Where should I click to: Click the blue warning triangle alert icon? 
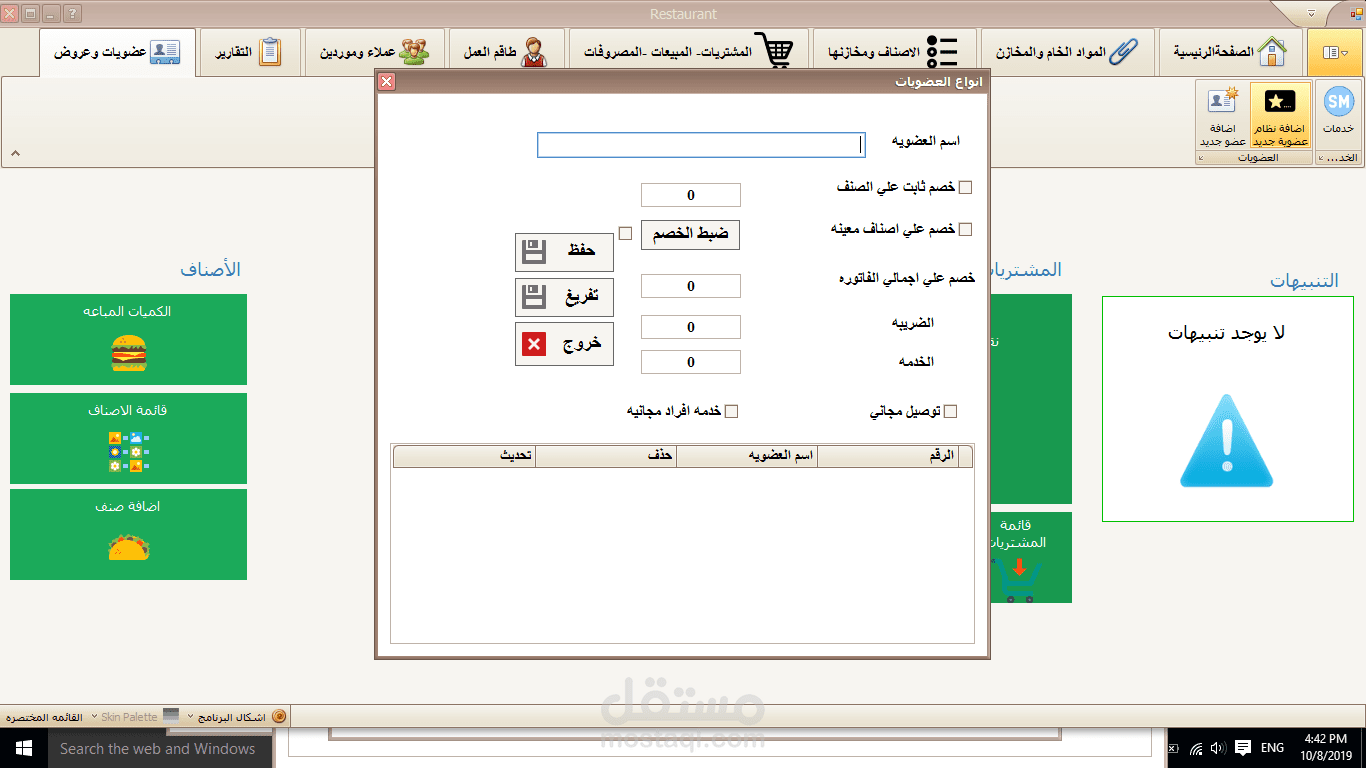(1226, 441)
